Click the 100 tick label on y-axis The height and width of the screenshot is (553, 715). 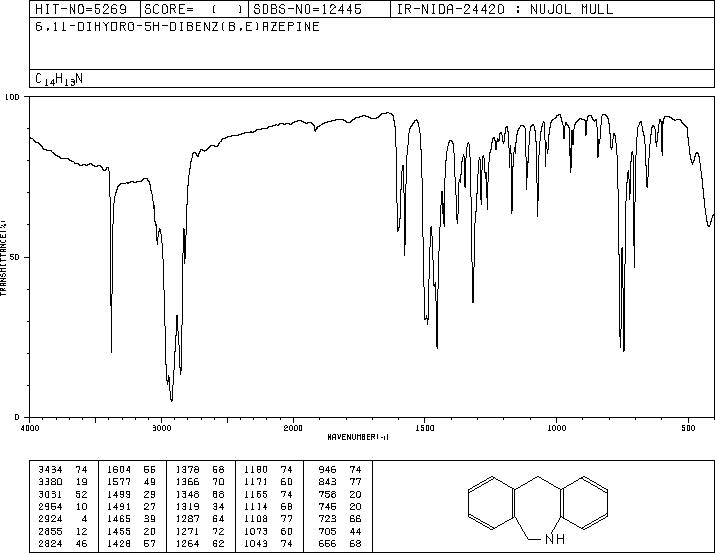coord(12,97)
